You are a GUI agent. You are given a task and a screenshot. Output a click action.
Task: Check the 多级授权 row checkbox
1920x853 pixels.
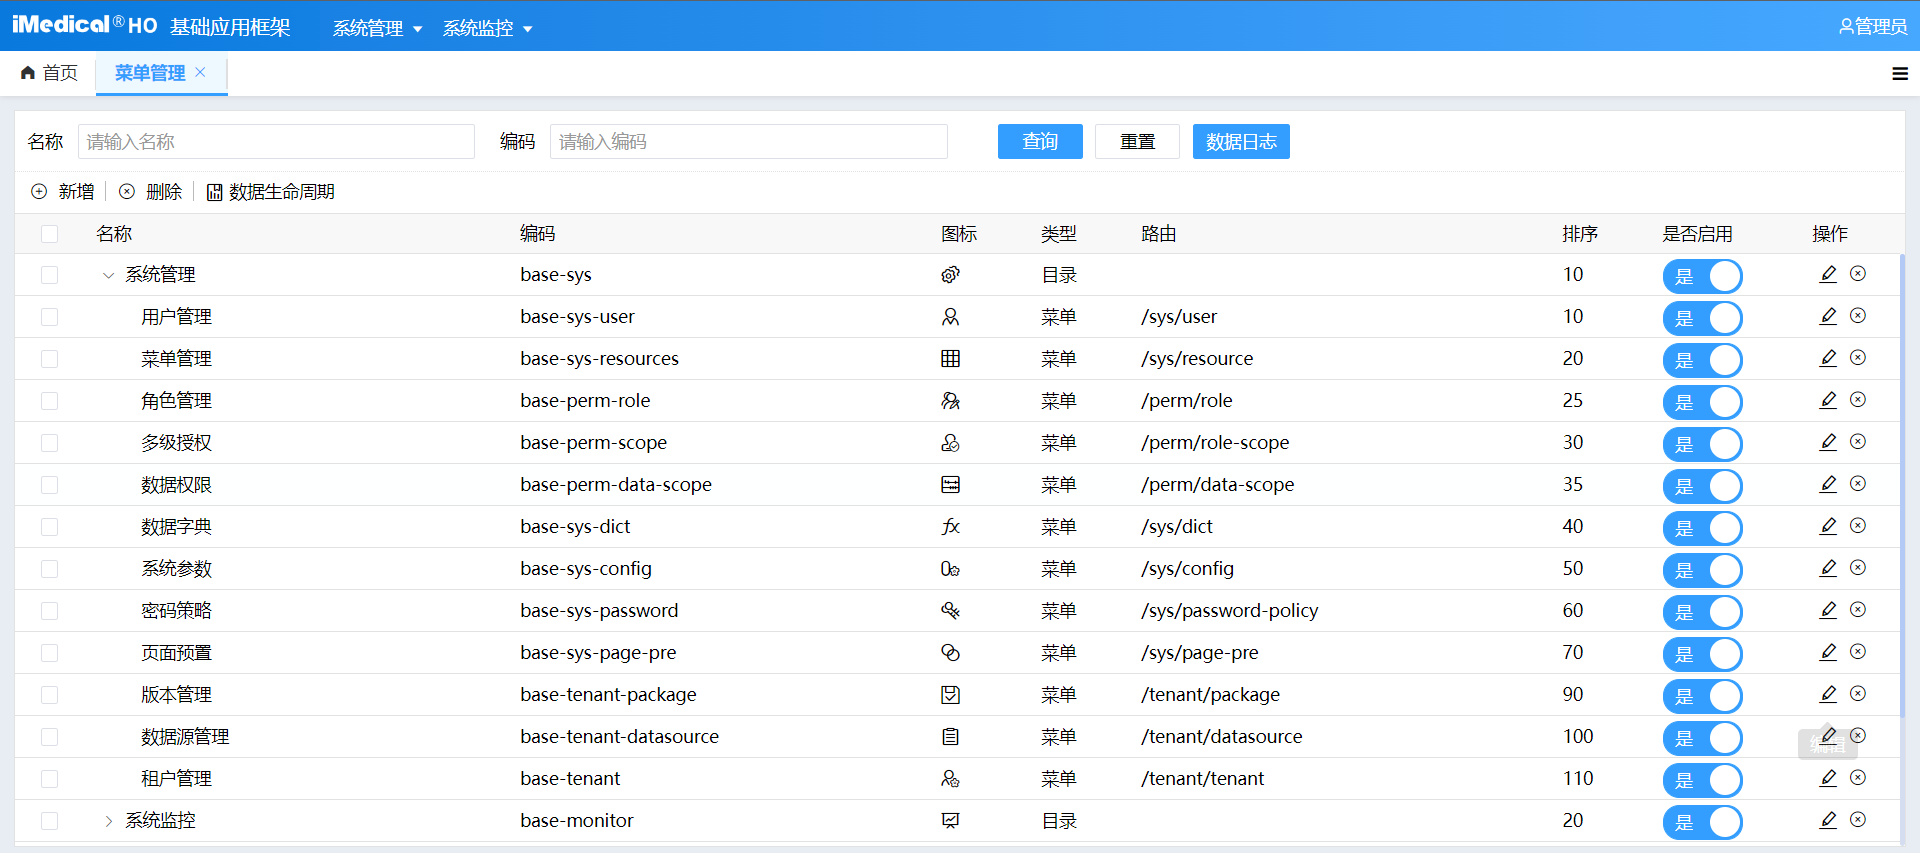tap(49, 443)
